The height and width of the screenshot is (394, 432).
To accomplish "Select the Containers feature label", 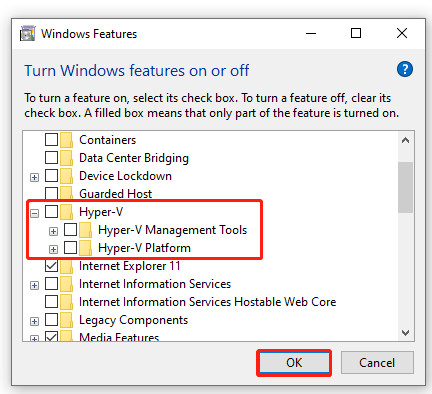I will (x=108, y=140).
